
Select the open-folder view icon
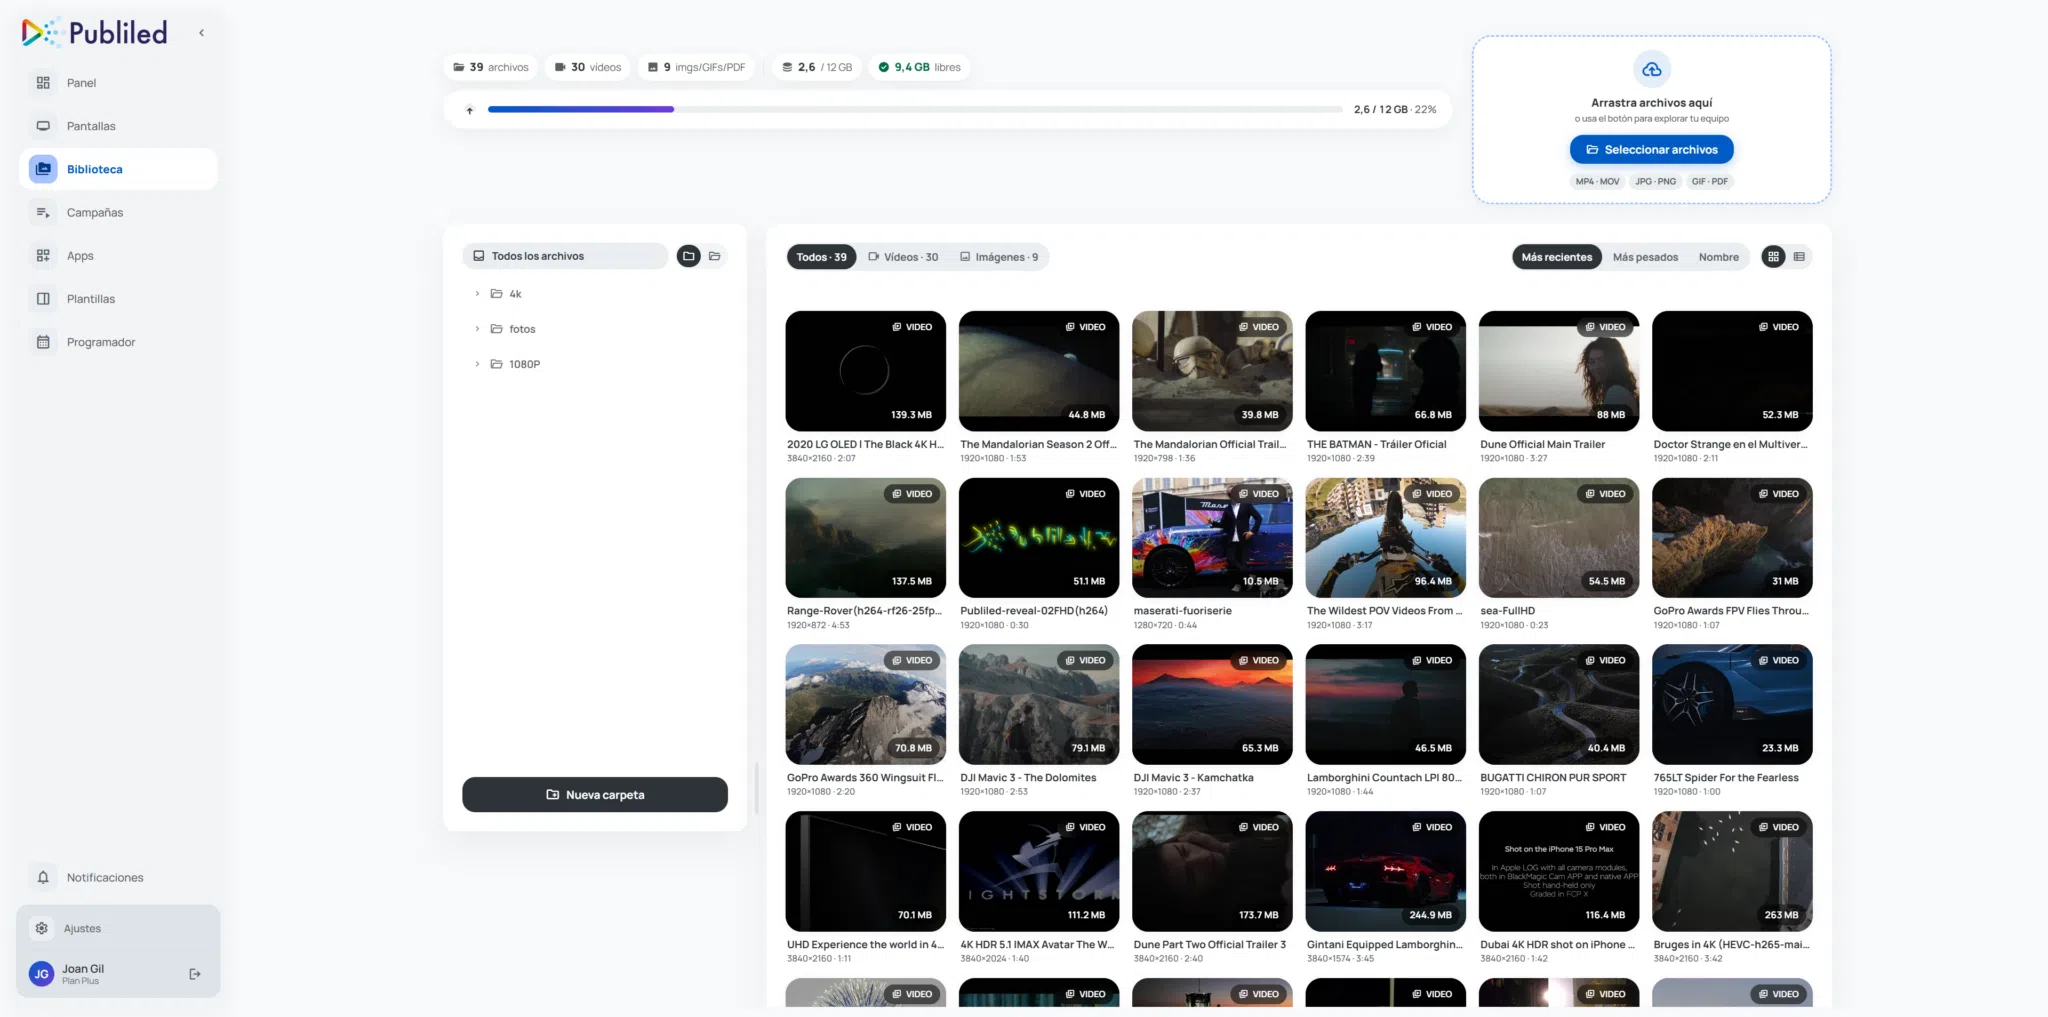[715, 256]
